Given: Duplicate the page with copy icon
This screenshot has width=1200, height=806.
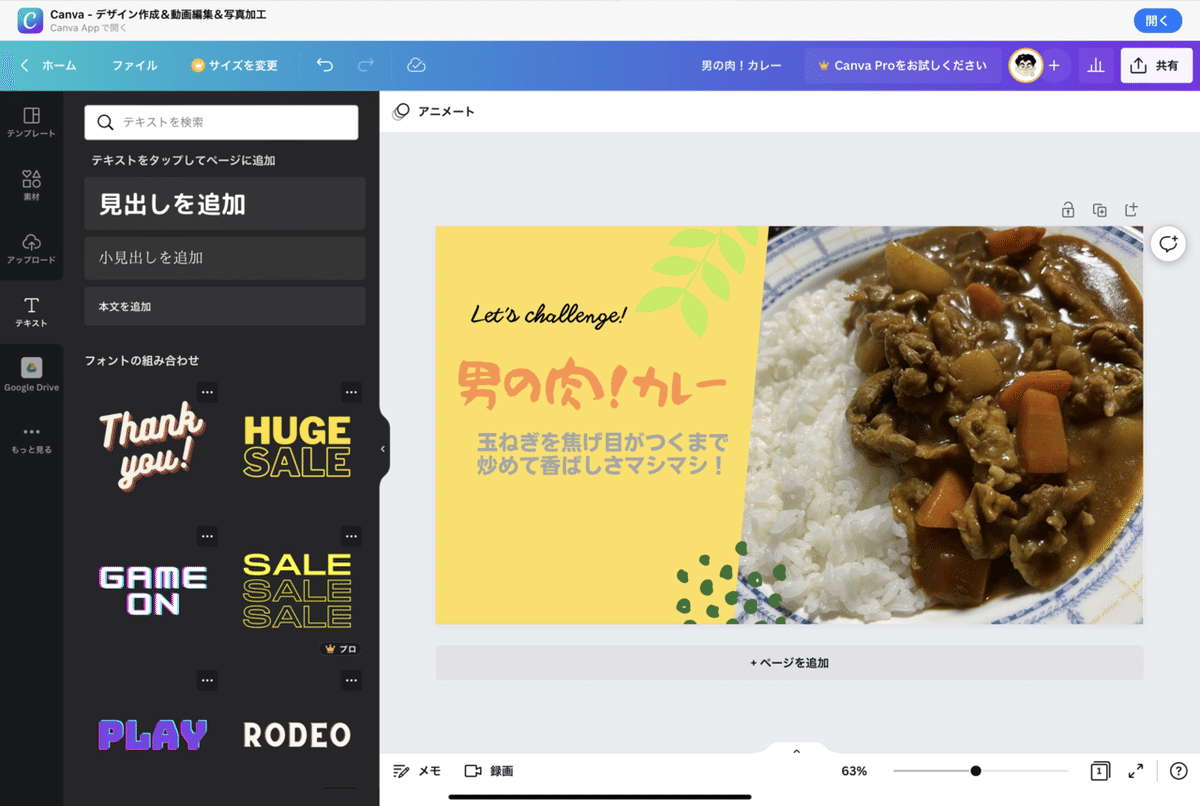Looking at the screenshot, I should [1100, 210].
